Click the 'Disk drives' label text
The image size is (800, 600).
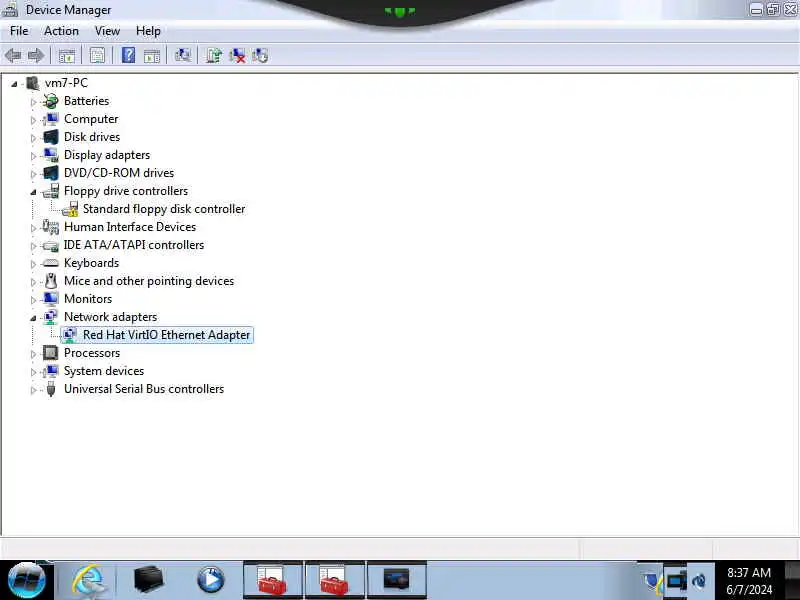point(92,137)
